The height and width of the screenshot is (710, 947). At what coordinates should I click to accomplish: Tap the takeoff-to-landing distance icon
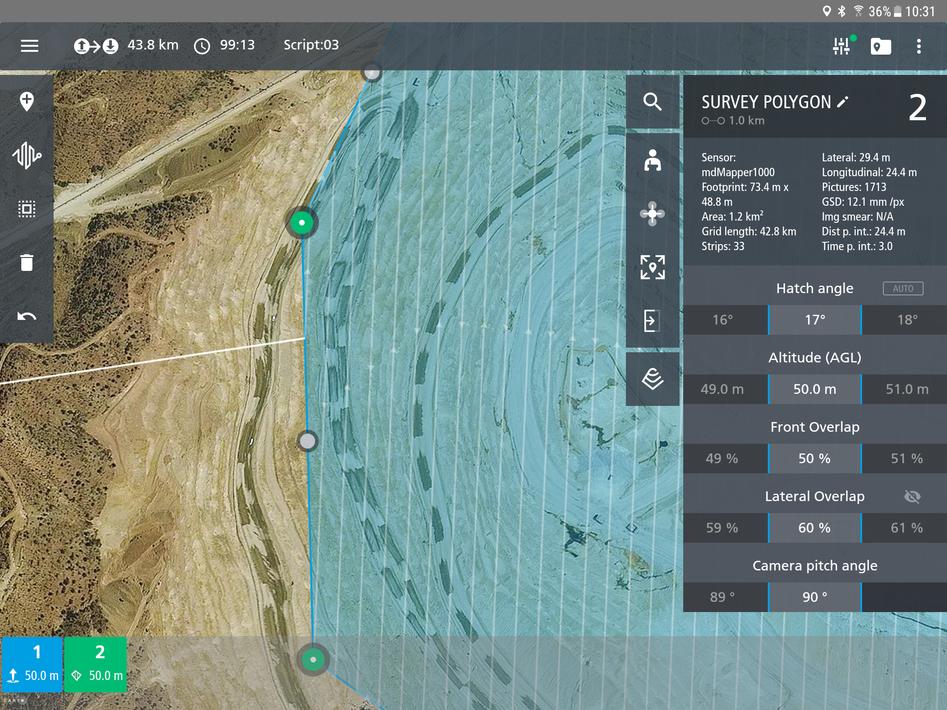96,46
